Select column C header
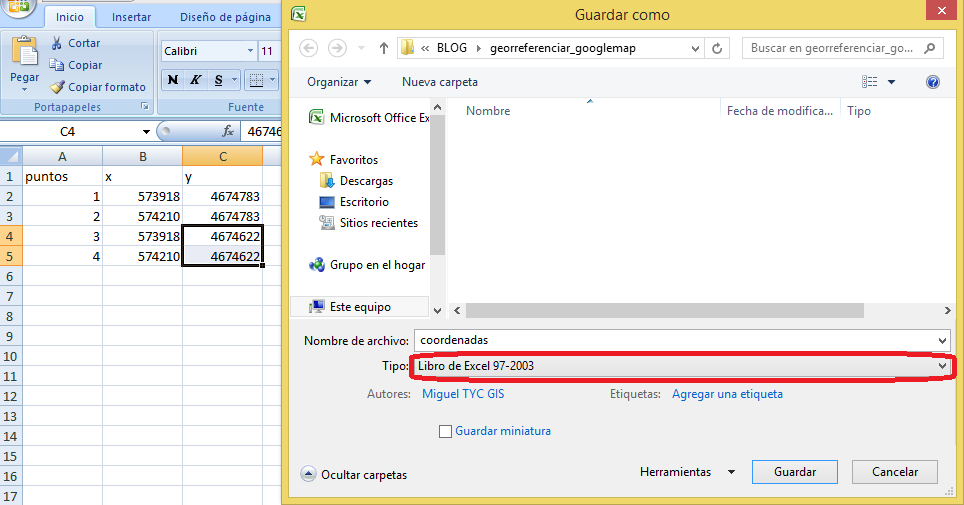The height and width of the screenshot is (505, 964). click(x=223, y=156)
